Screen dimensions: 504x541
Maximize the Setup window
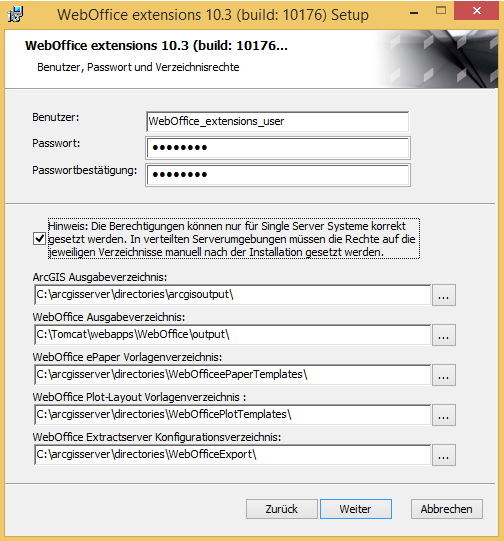click(441, 11)
